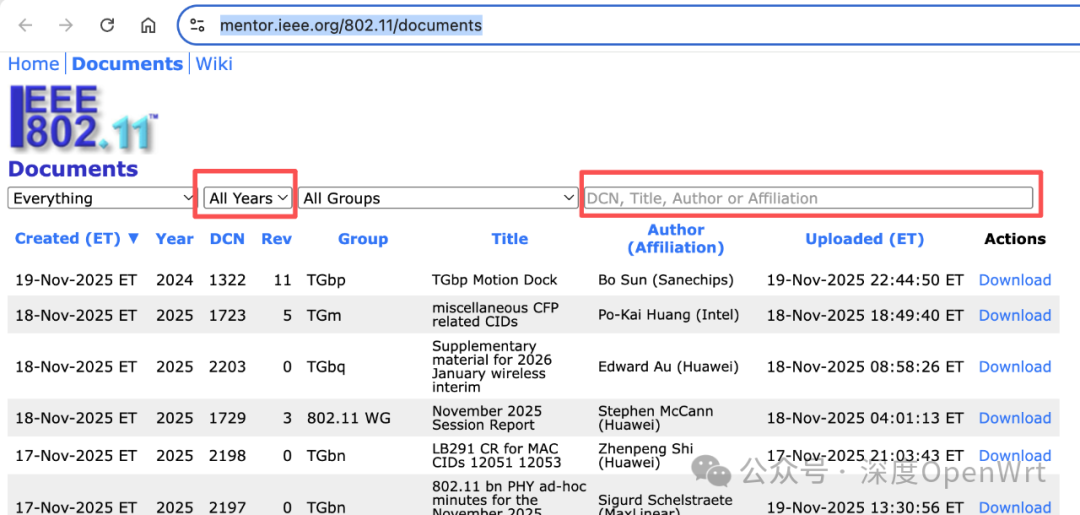Click the IEEE 802.11 logo
Viewport: 1080px width, 515px height.
[x=83, y=118]
